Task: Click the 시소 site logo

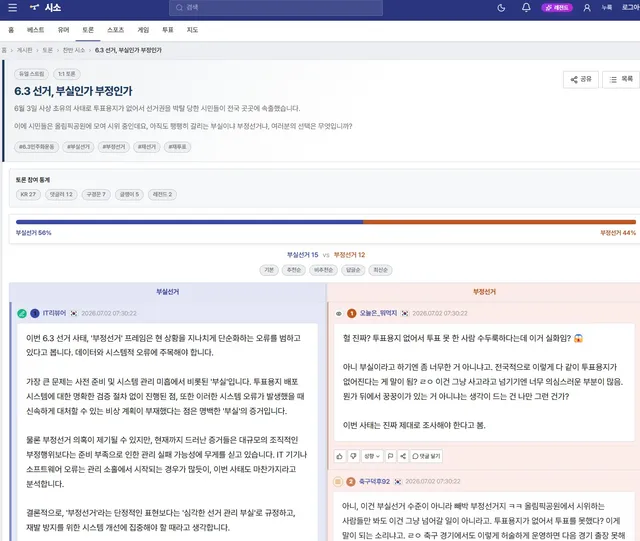Action: [46, 7]
